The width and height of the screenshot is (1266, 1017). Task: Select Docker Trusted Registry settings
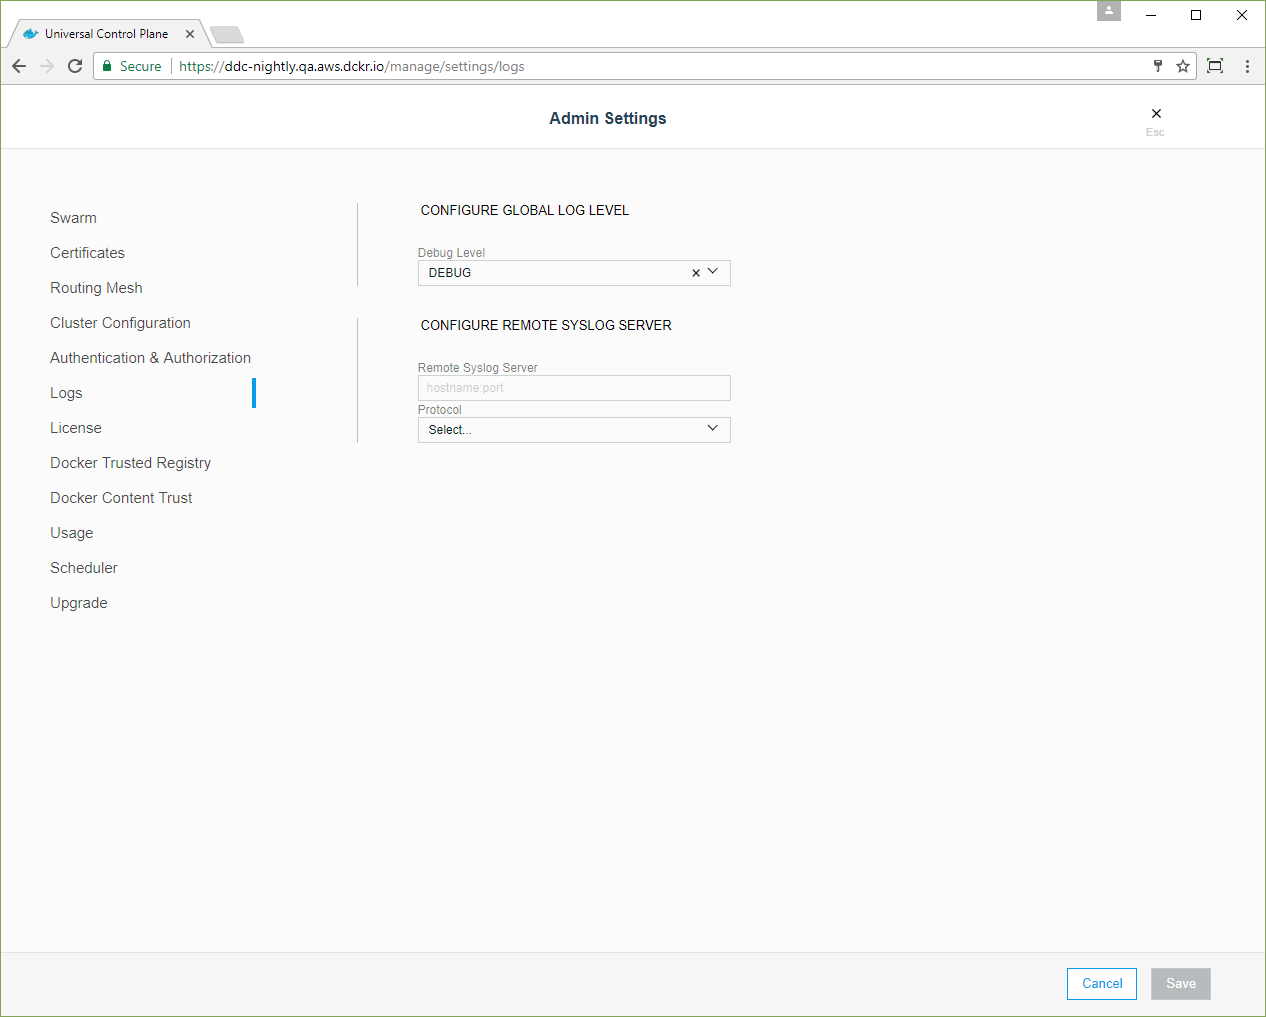(130, 463)
